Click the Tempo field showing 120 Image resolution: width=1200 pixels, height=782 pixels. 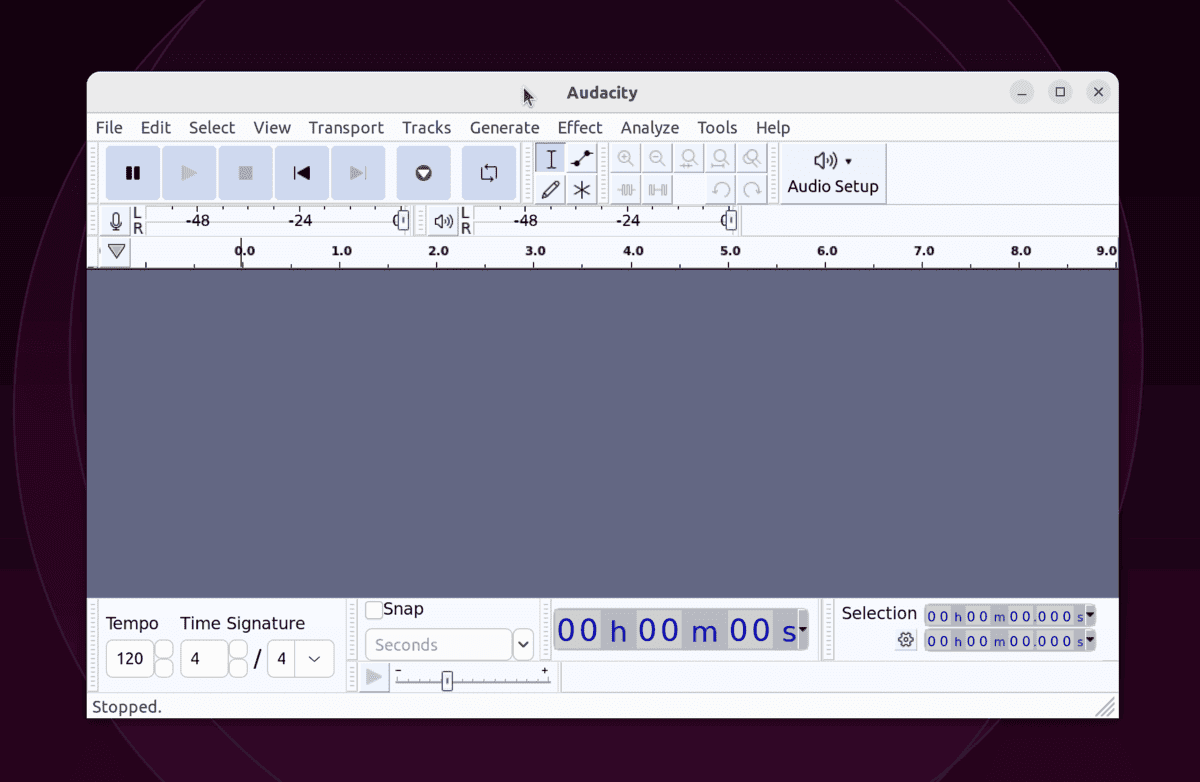(130, 659)
